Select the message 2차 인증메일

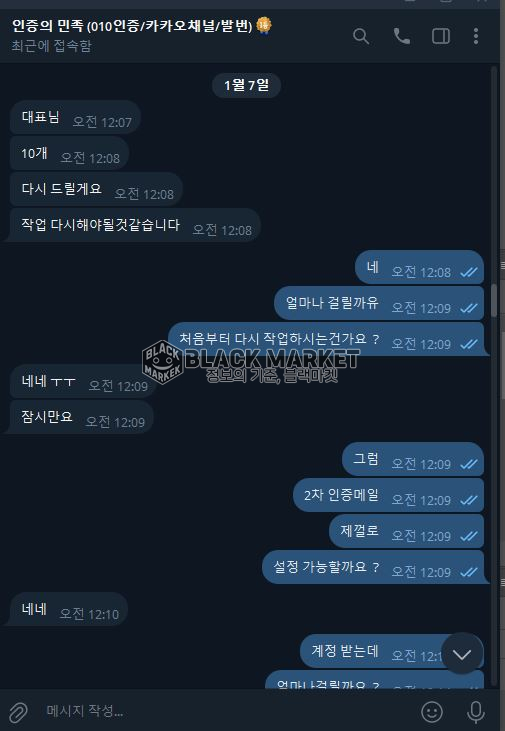click(388, 496)
